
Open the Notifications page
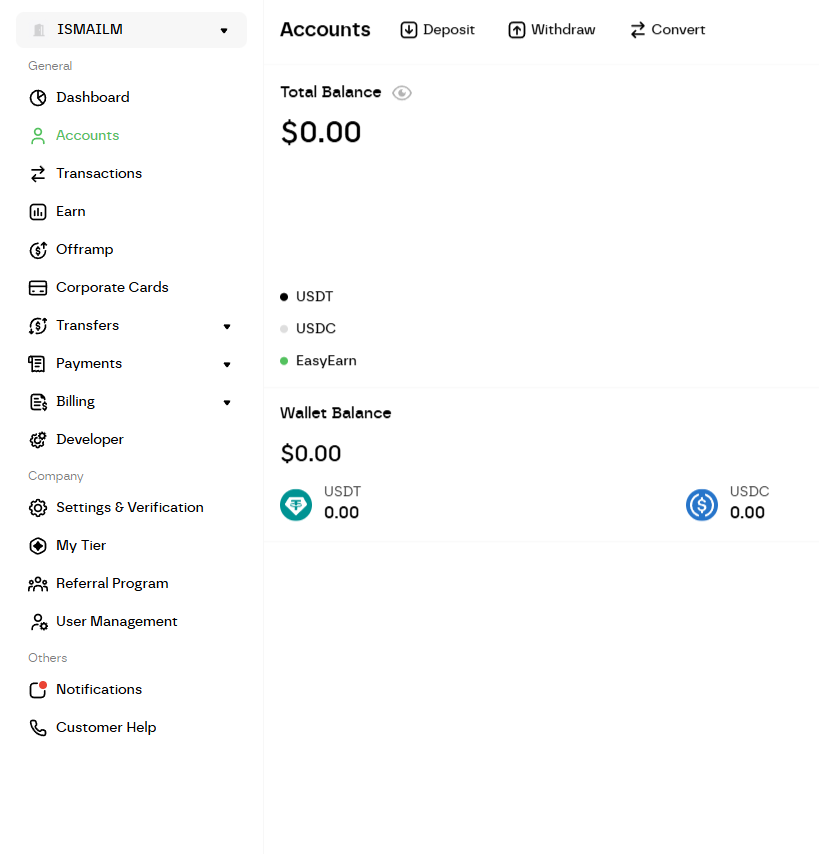99,690
